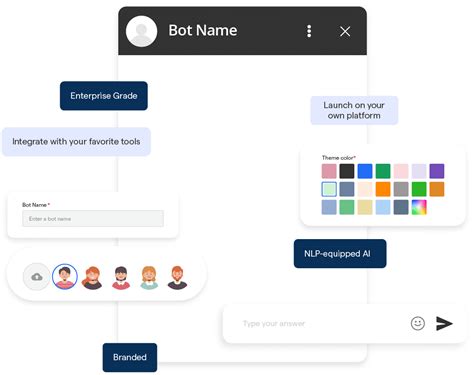Image resolution: width=474 pixels, height=375 pixels.
Task: Pick the periwinkle blue swatch below mint
Action: click(x=329, y=207)
